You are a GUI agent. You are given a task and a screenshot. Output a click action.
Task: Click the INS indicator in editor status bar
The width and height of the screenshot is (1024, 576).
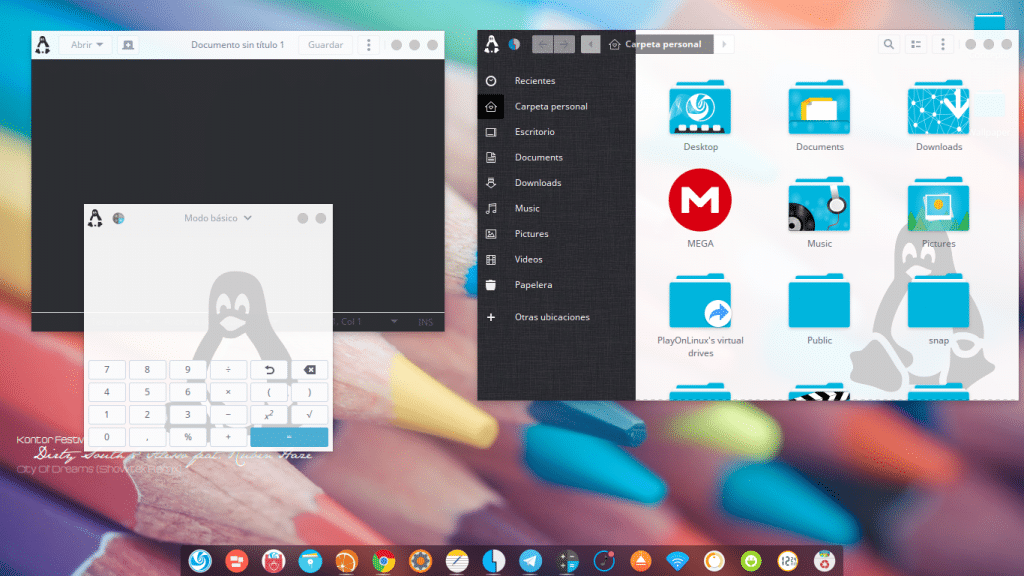click(x=425, y=322)
